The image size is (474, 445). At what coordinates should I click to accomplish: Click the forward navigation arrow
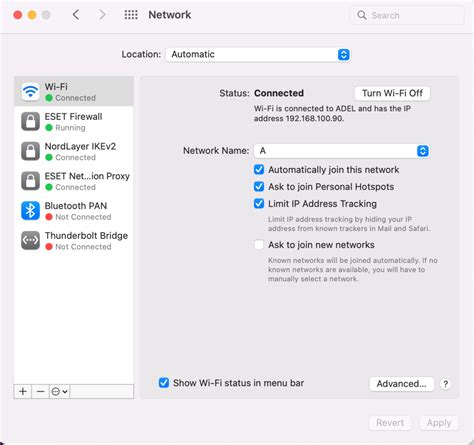pos(102,15)
